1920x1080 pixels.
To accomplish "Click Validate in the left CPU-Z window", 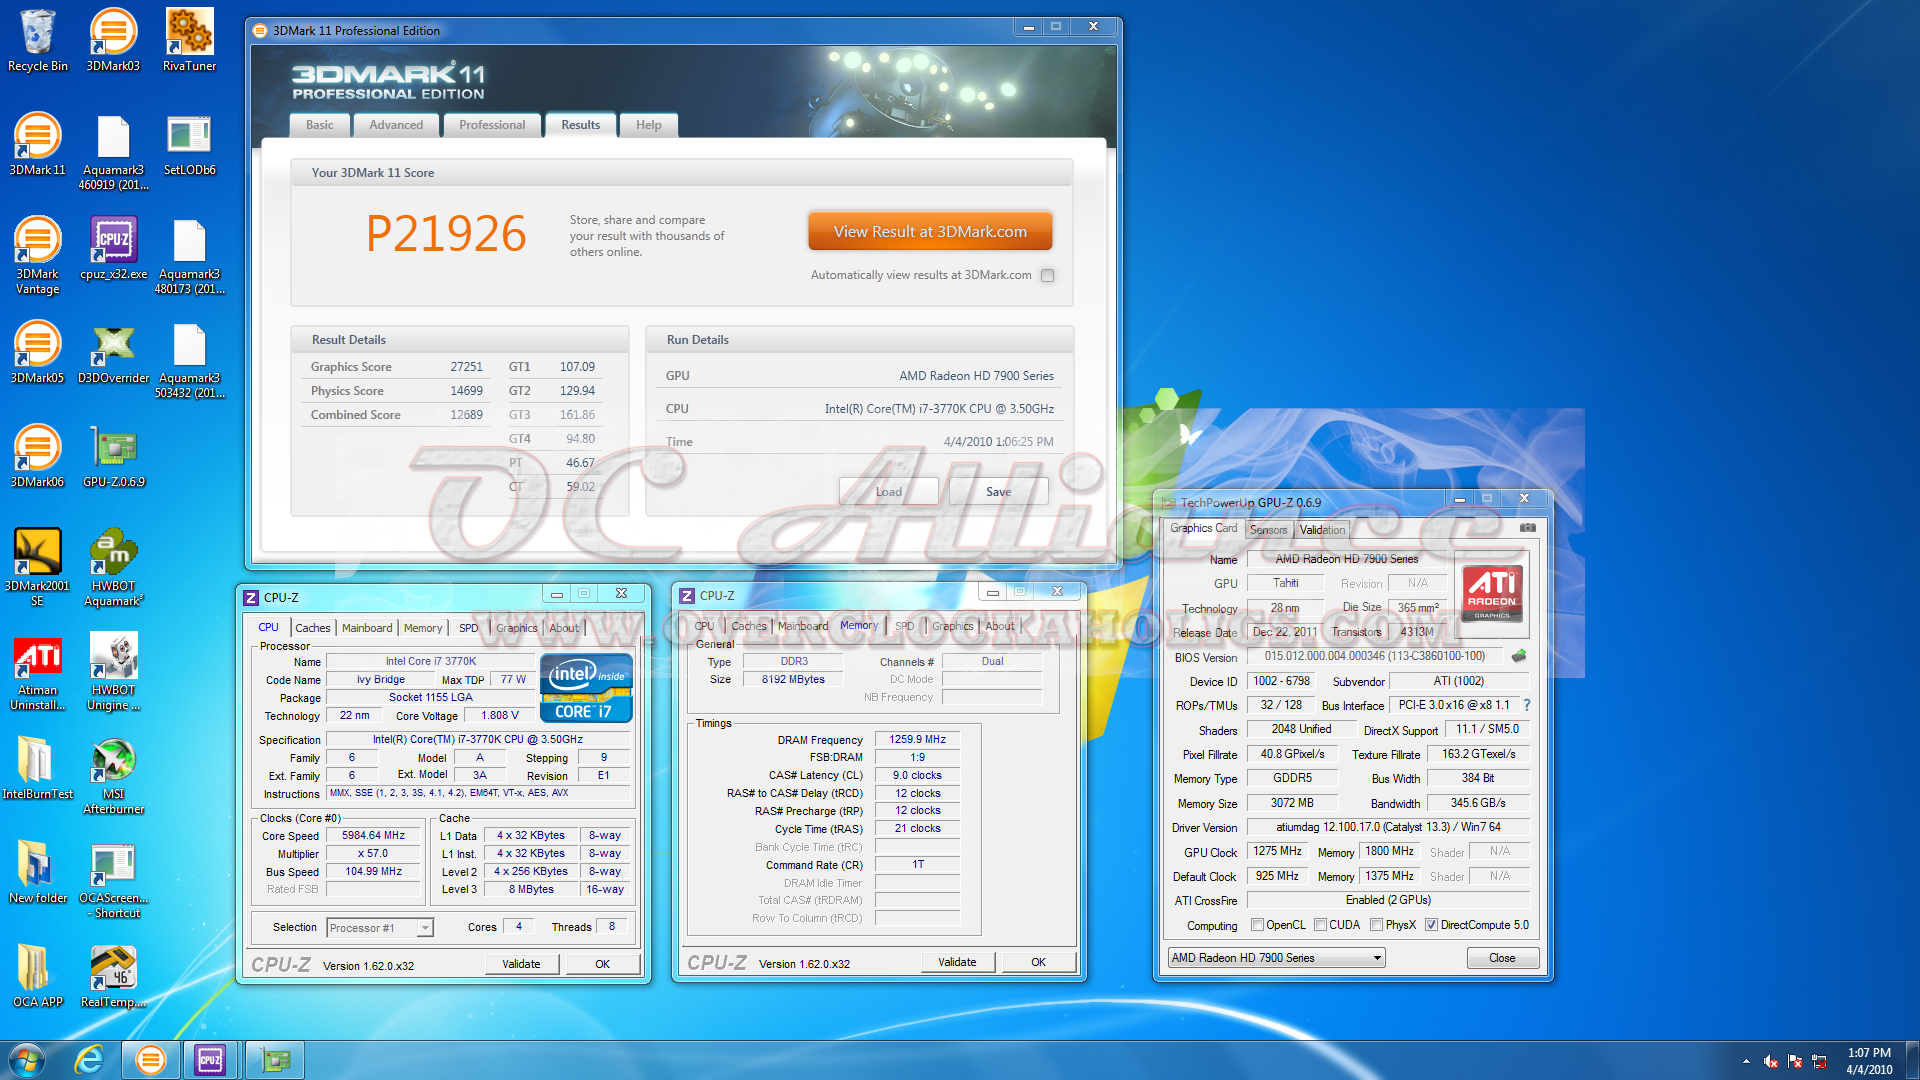I will point(521,964).
